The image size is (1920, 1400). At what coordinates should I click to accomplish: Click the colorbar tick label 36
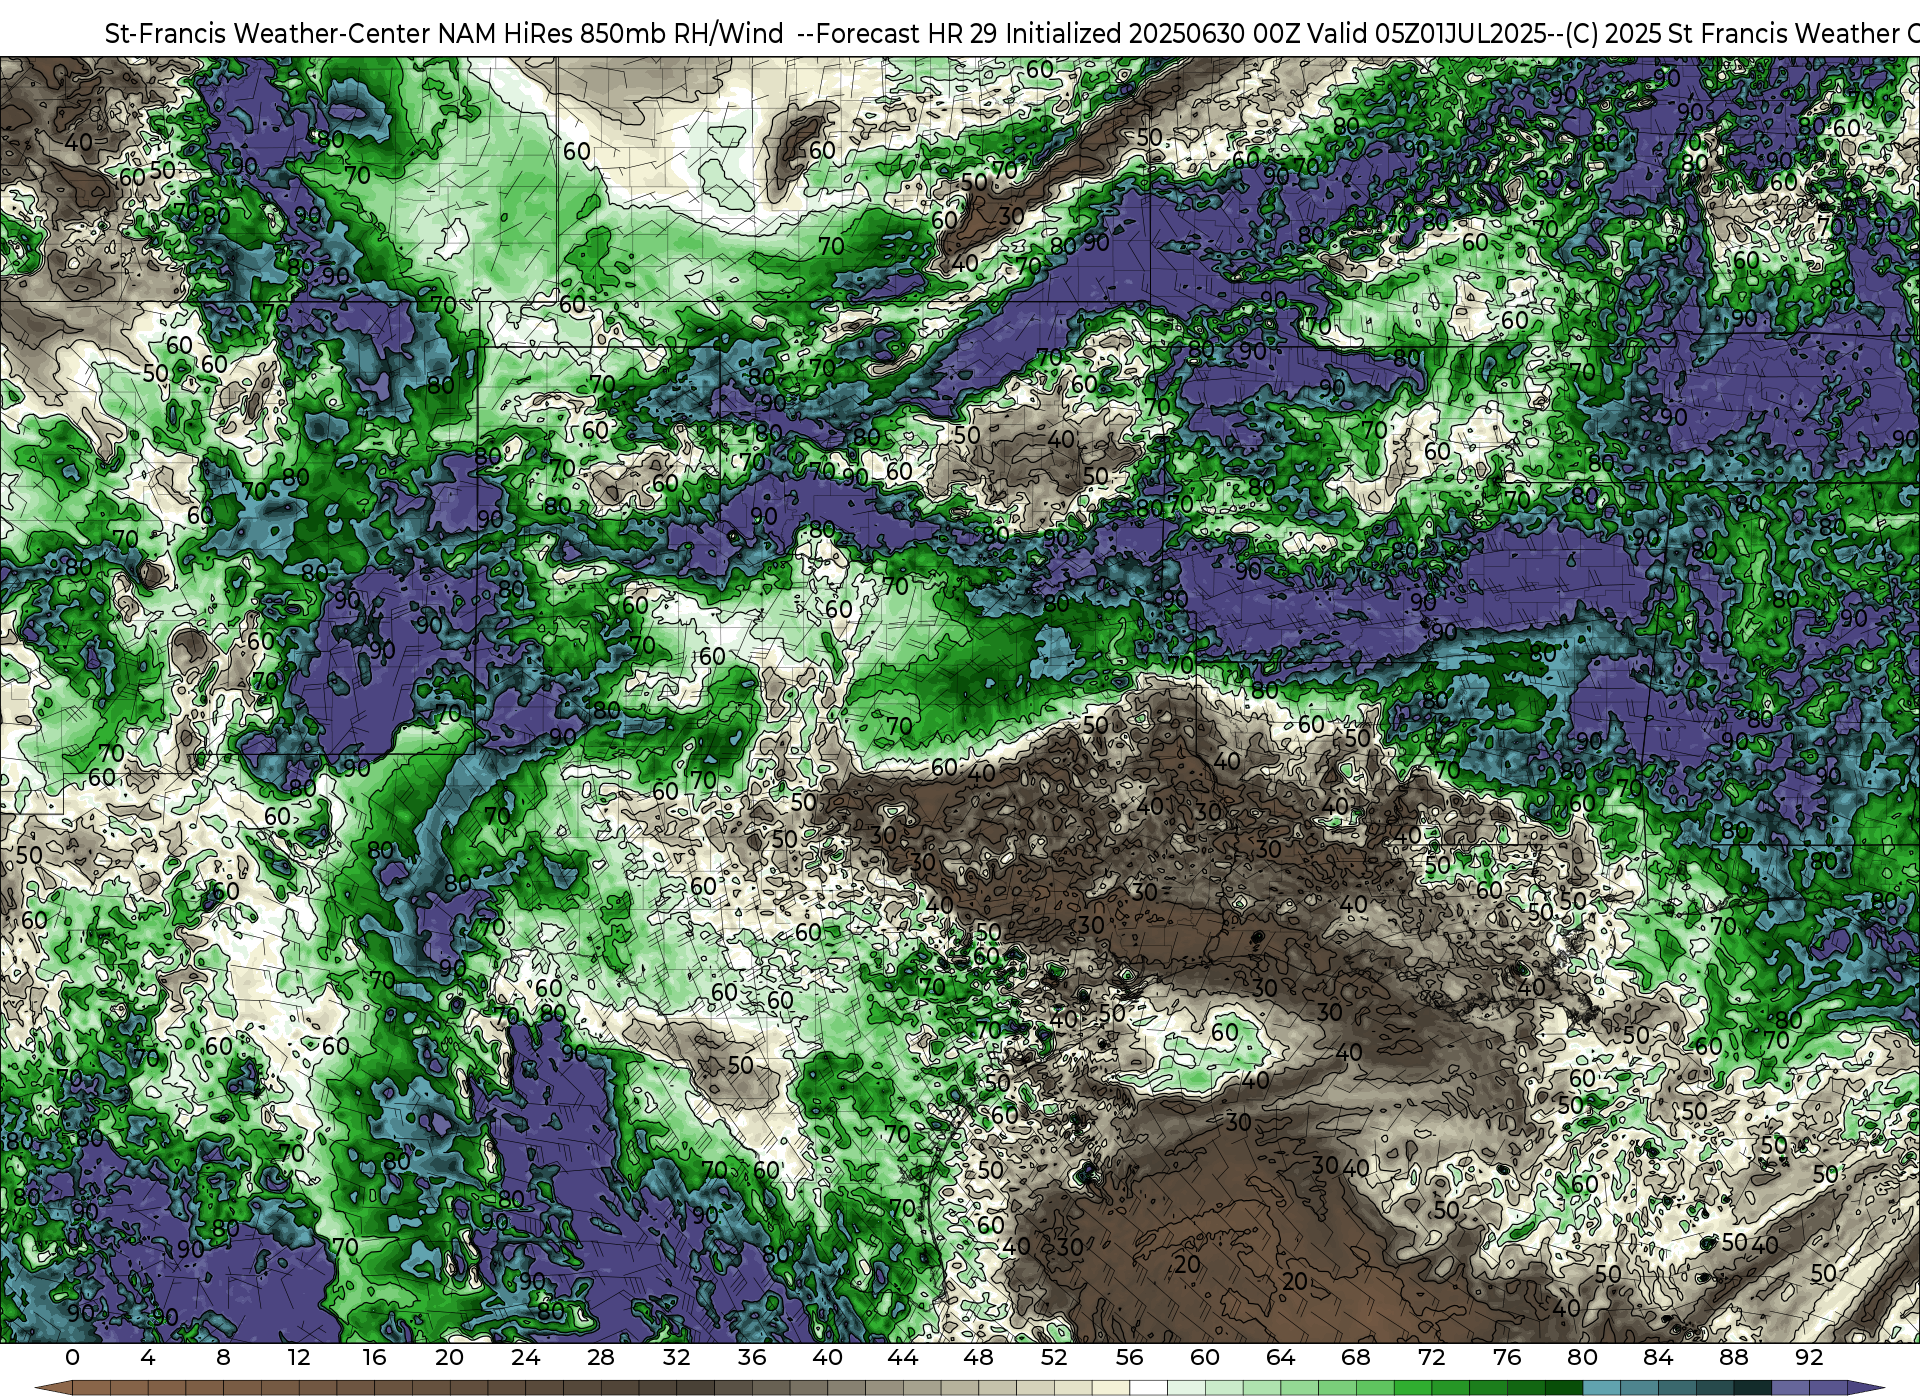point(751,1357)
